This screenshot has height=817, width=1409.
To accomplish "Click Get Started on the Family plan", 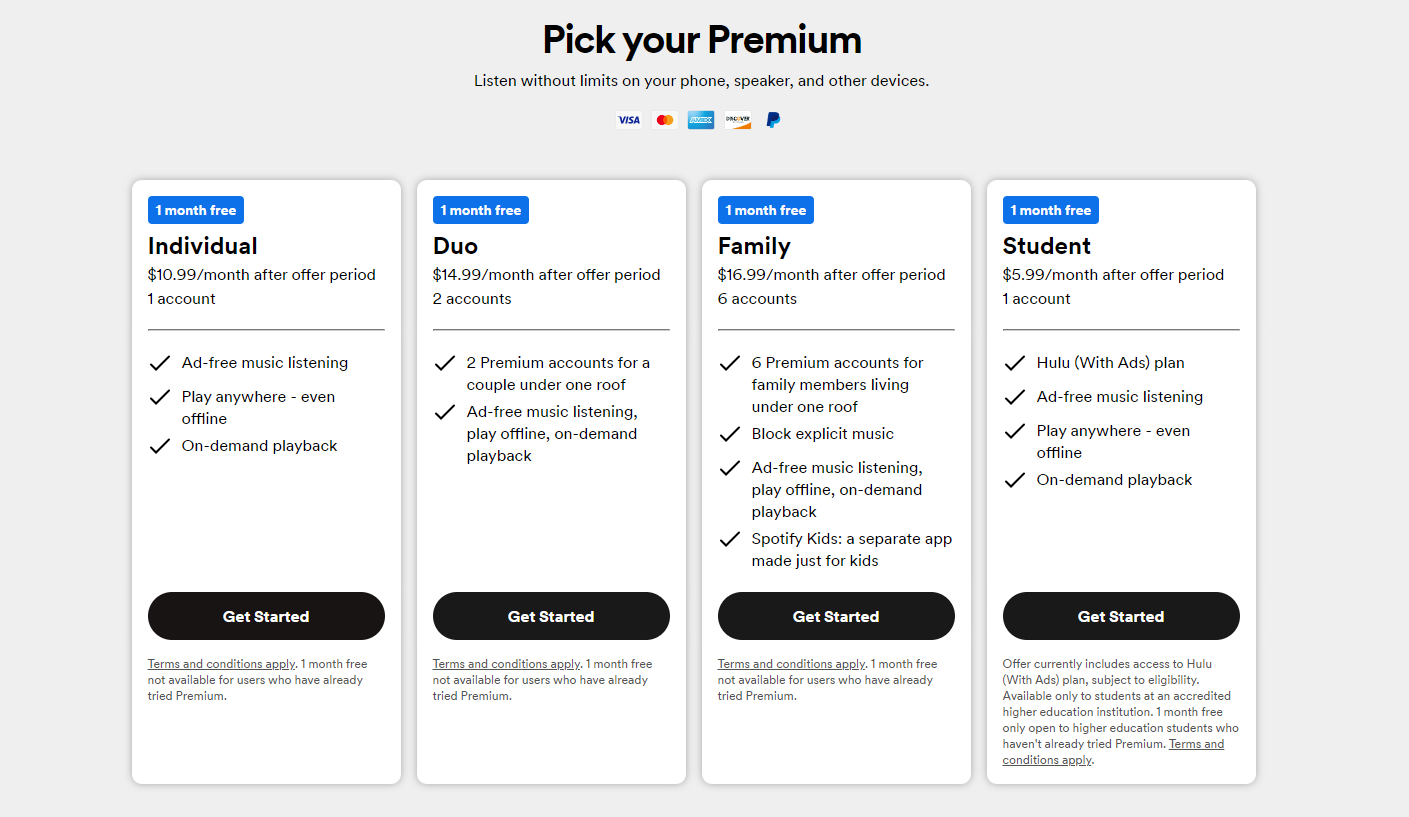I will coord(836,616).
